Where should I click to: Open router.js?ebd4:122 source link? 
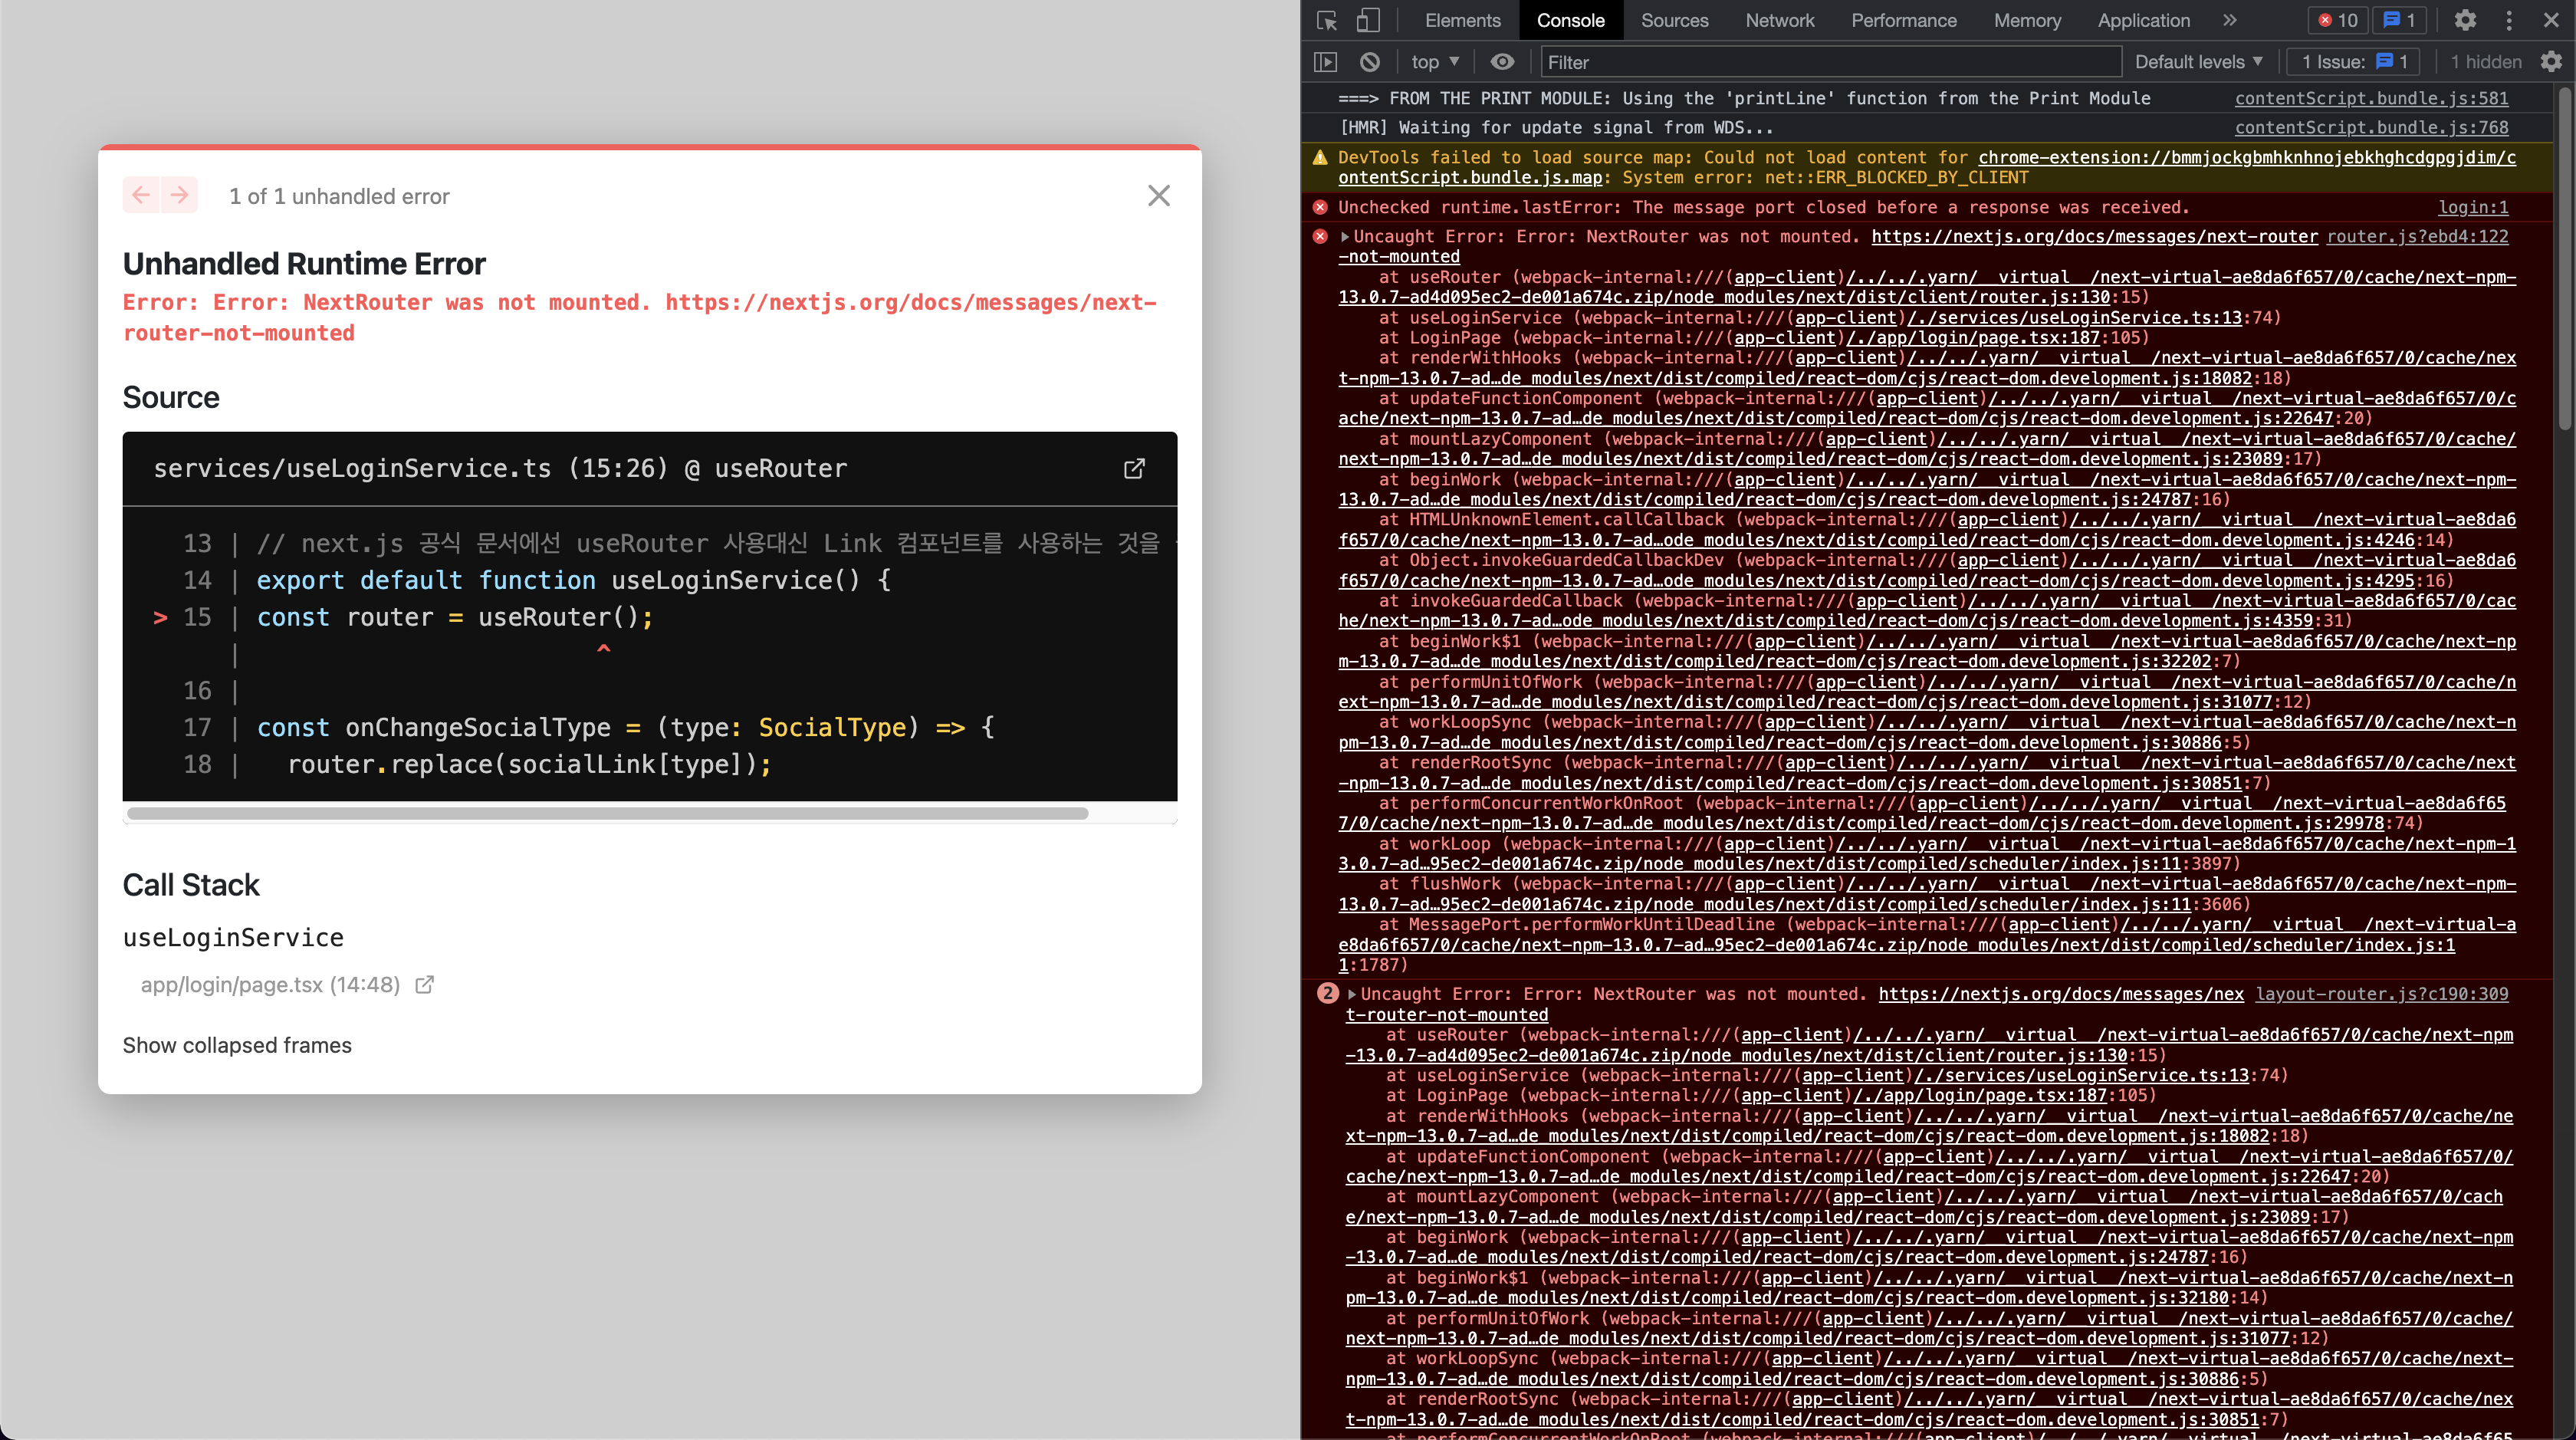[2417, 237]
